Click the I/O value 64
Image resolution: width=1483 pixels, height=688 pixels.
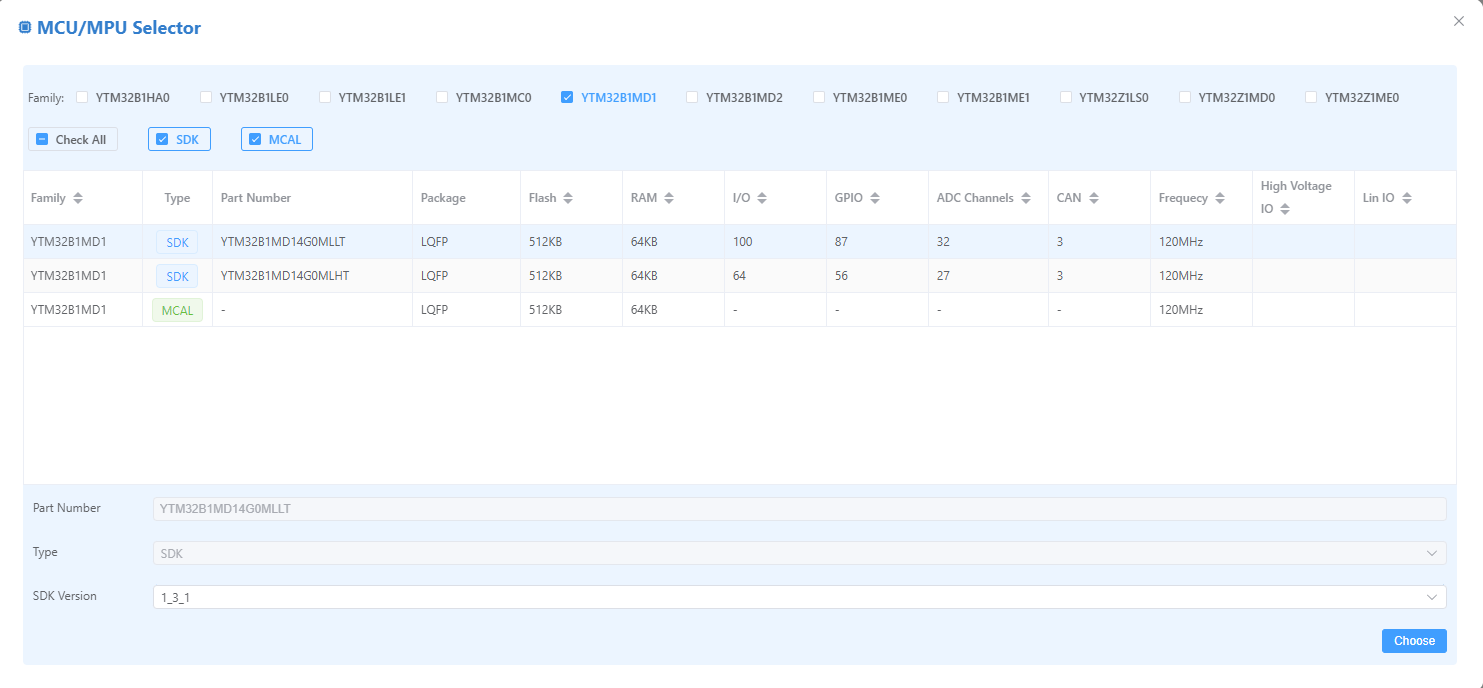(x=740, y=276)
